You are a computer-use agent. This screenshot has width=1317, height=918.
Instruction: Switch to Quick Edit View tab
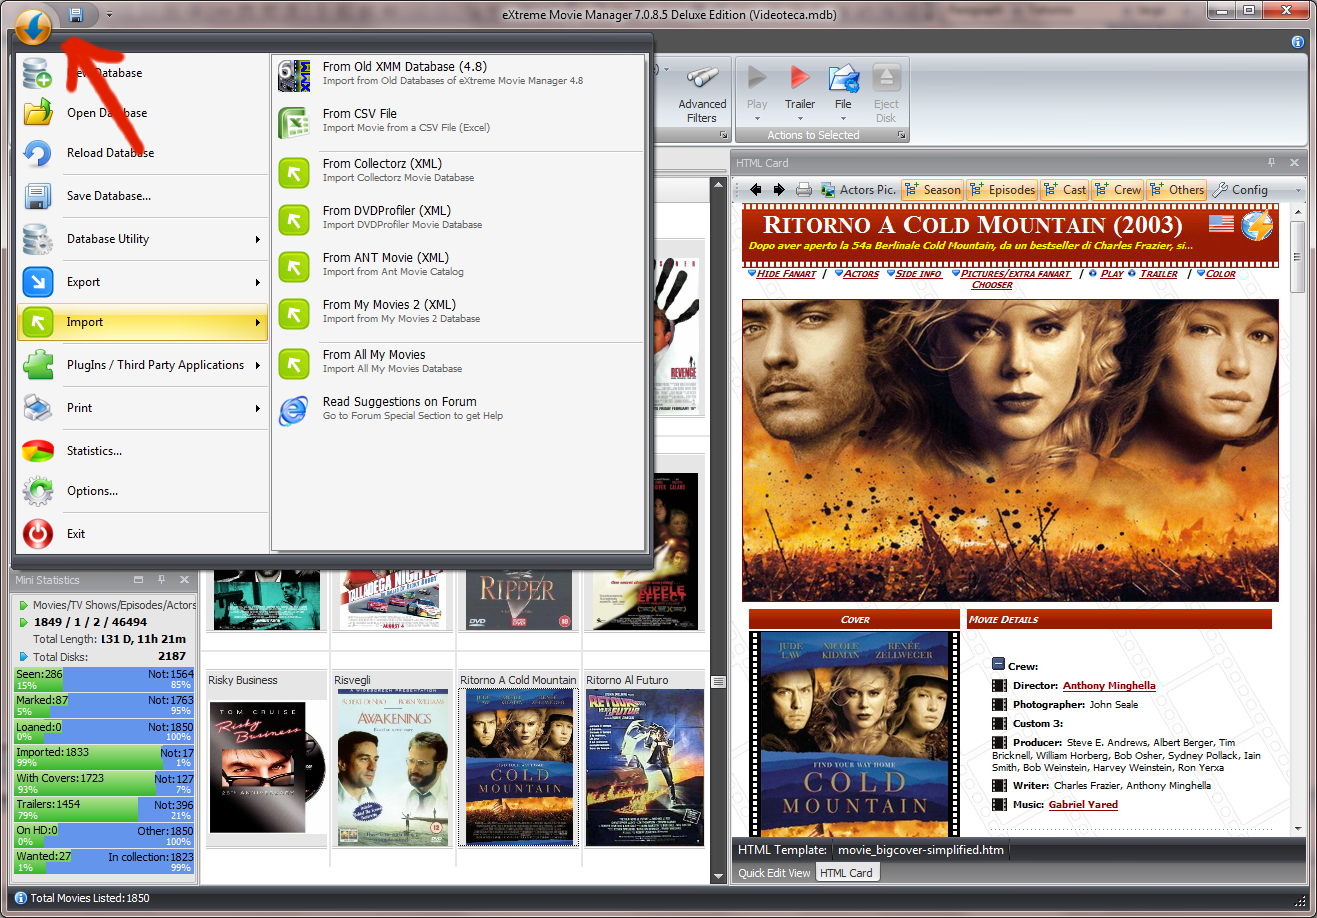[774, 873]
